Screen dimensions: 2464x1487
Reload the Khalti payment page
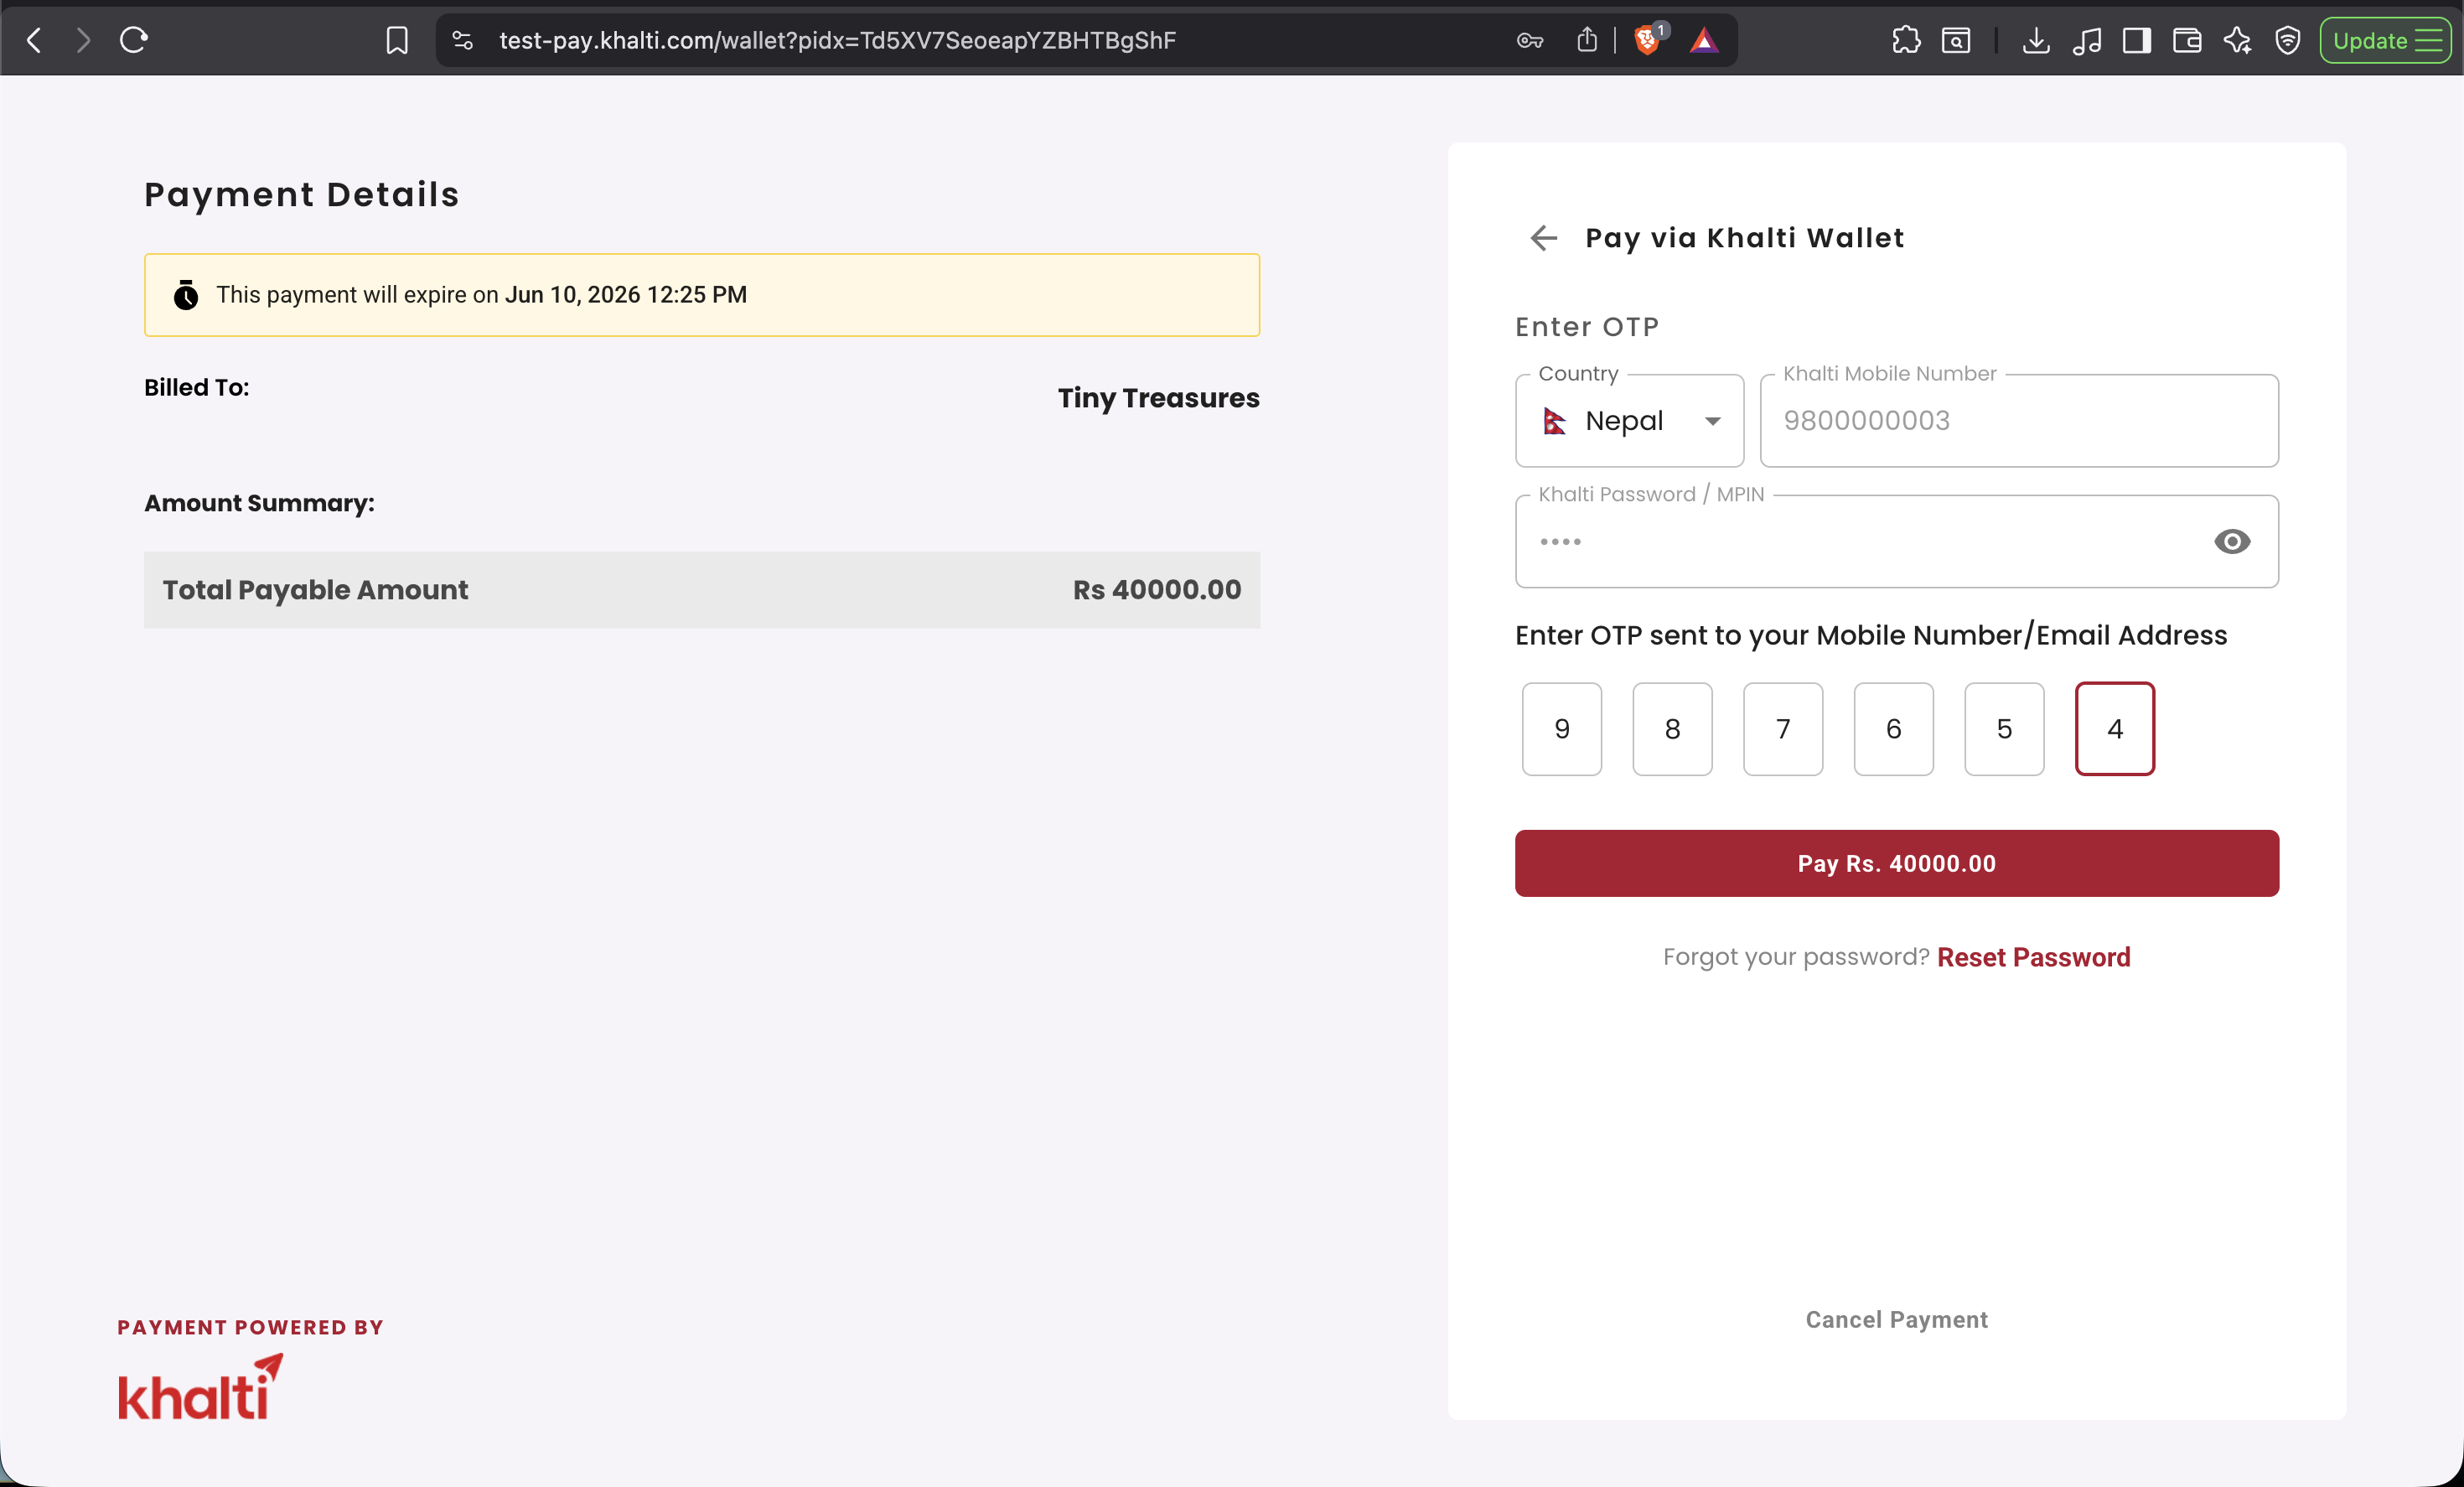click(x=134, y=40)
